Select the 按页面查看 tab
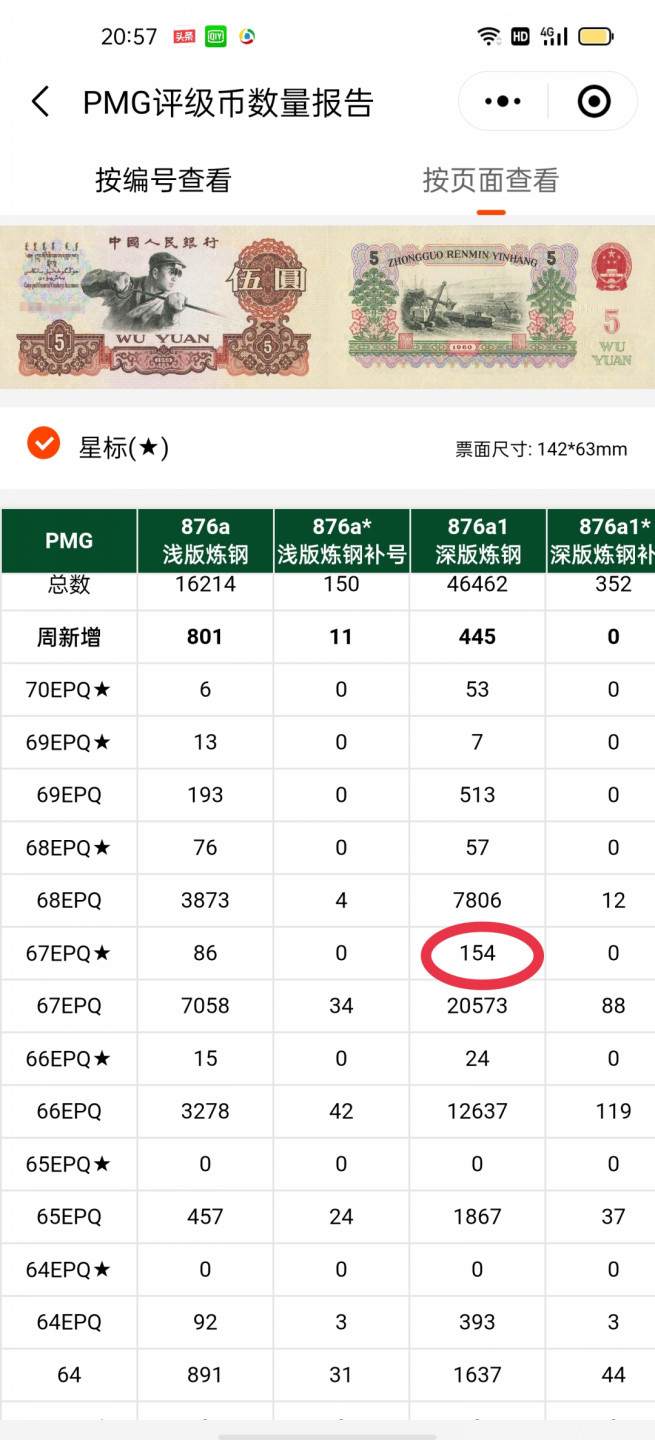Viewport: 655px width, 1440px height. (490, 180)
